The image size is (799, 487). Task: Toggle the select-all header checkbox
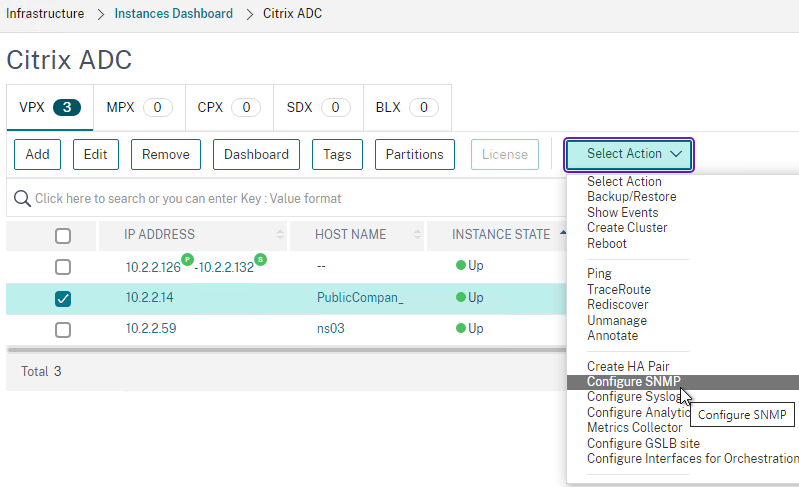[63, 236]
